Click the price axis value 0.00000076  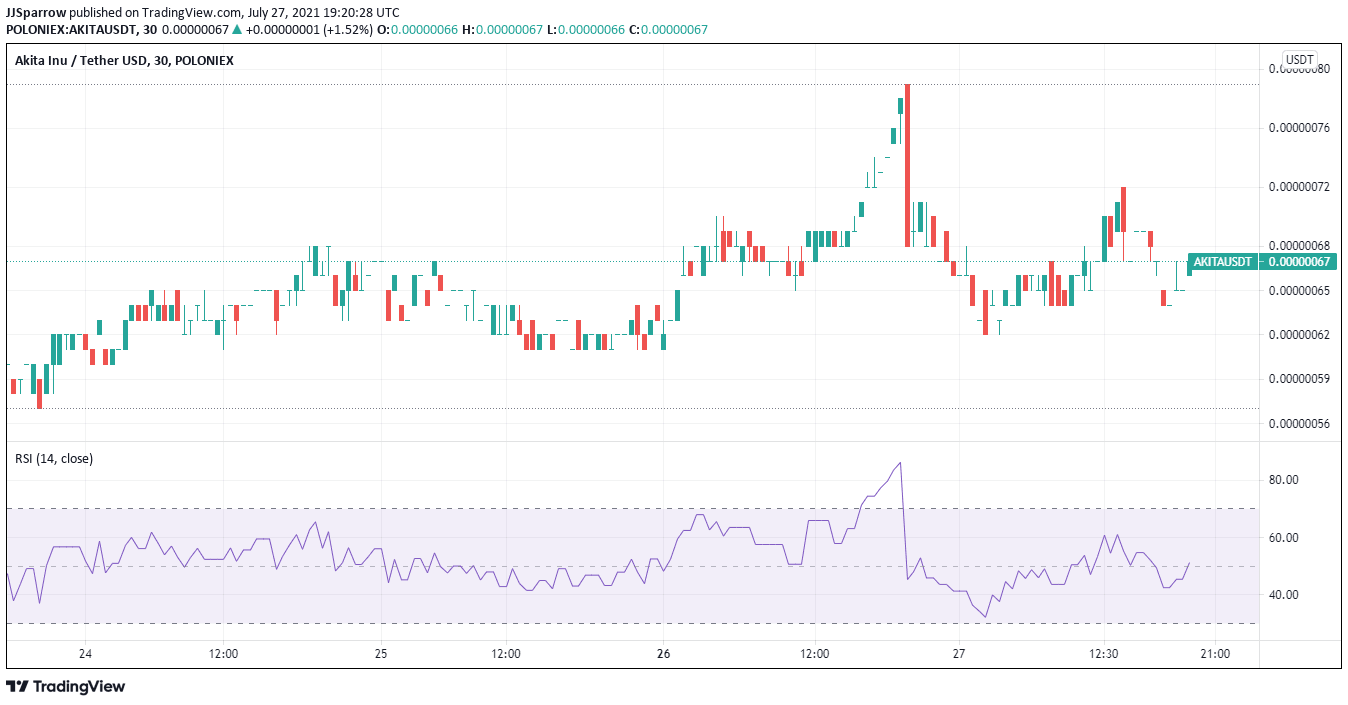click(1299, 127)
